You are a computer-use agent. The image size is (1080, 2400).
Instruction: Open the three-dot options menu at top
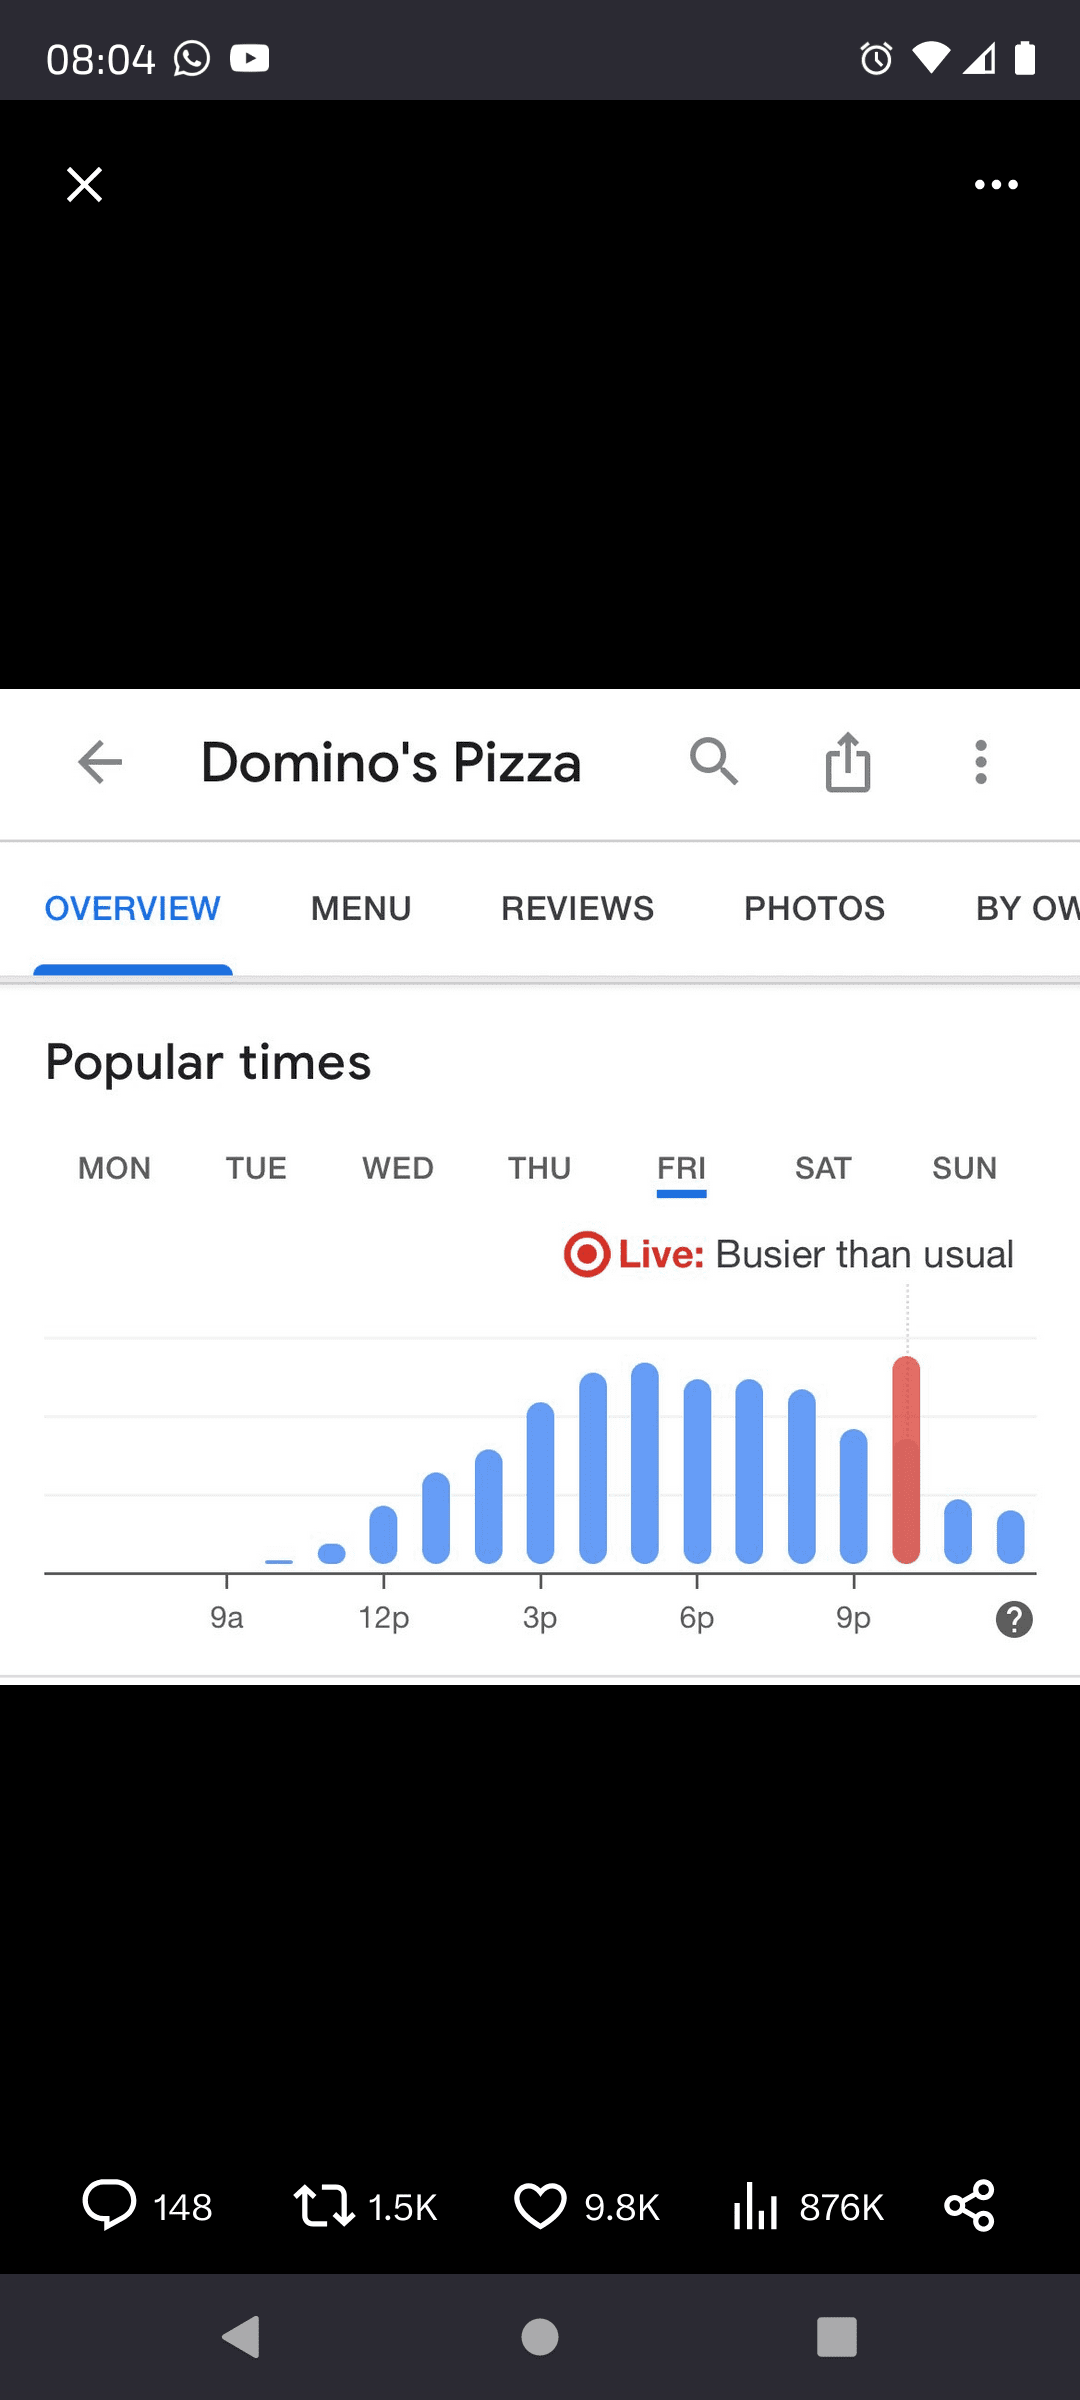[x=996, y=185]
